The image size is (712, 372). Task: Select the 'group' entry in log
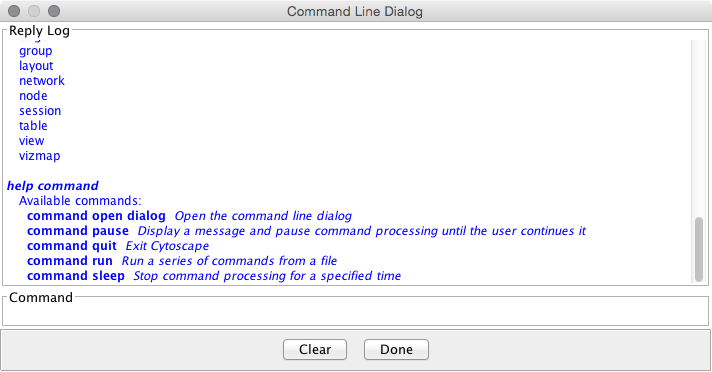(35, 51)
